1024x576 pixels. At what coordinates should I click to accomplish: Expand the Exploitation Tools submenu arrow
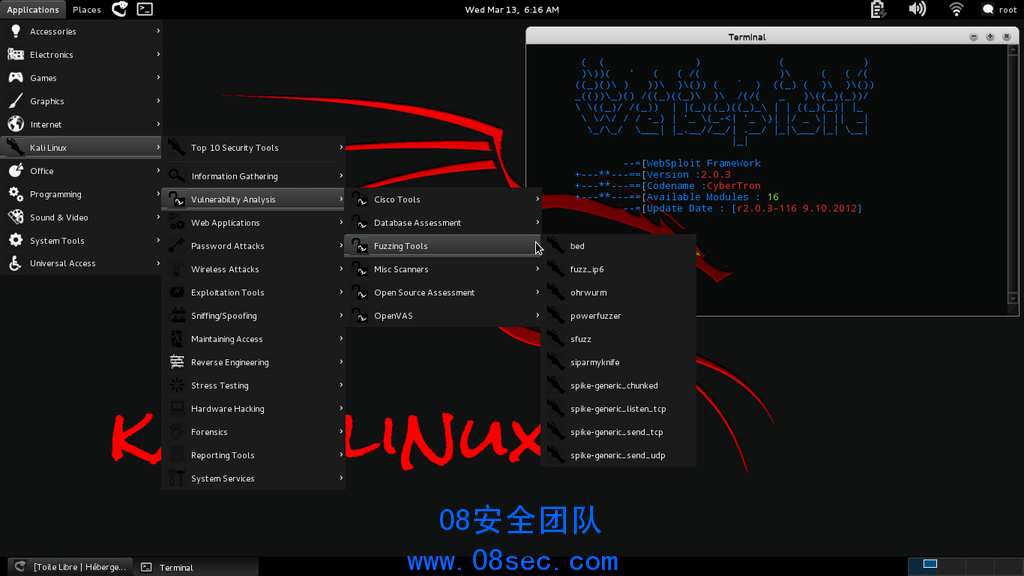point(341,292)
